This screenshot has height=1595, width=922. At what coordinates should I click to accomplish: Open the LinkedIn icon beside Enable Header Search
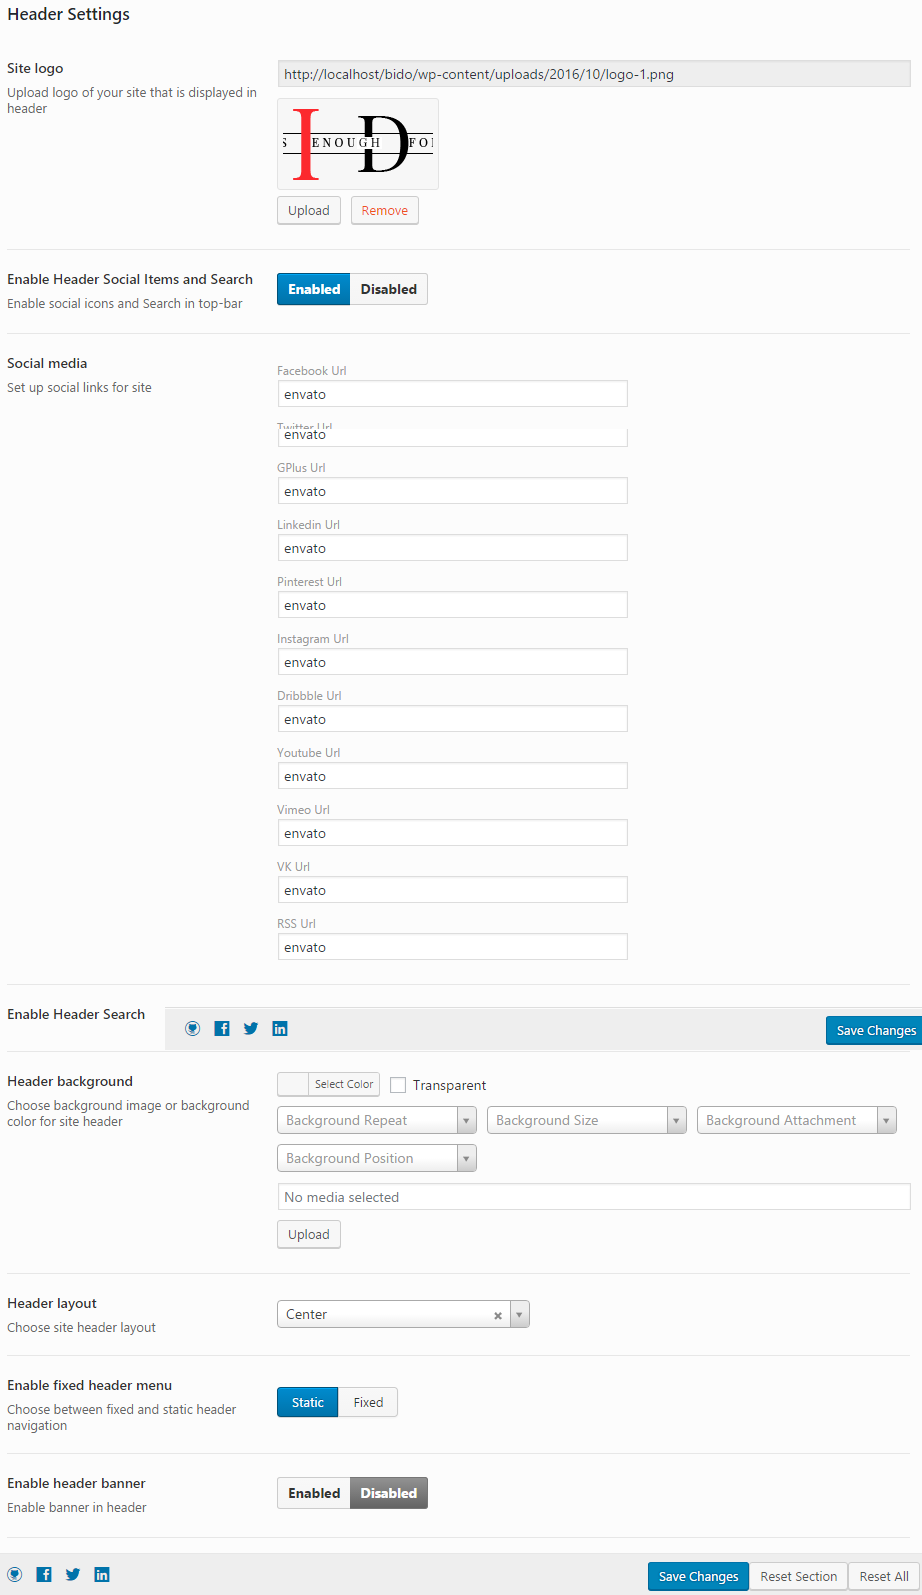click(x=280, y=1028)
